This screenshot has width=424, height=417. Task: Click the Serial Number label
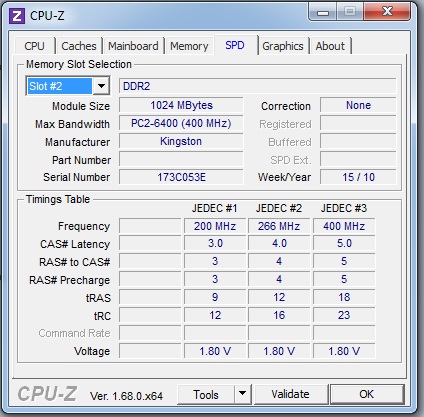click(76, 177)
